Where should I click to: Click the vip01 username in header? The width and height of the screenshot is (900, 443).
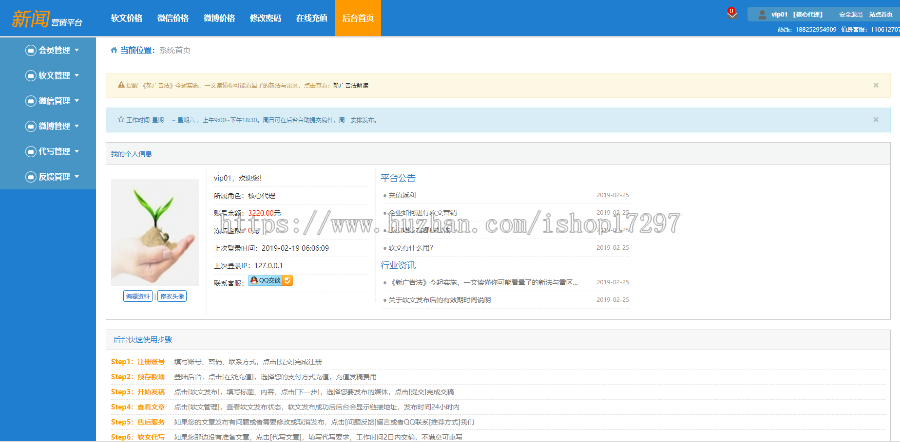(x=778, y=14)
